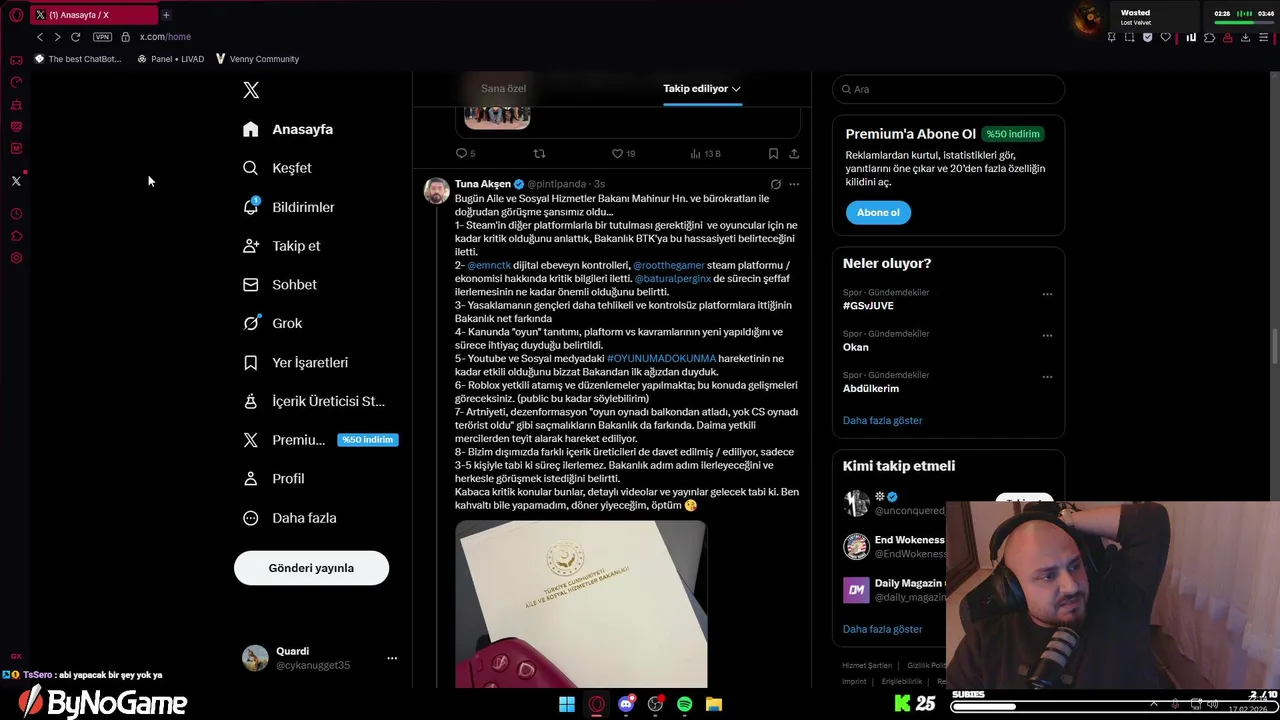The width and height of the screenshot is (1280, 720).
Task: Click page vertical scrollbar
Action: pyautogui.click(x=1275, y=348)
